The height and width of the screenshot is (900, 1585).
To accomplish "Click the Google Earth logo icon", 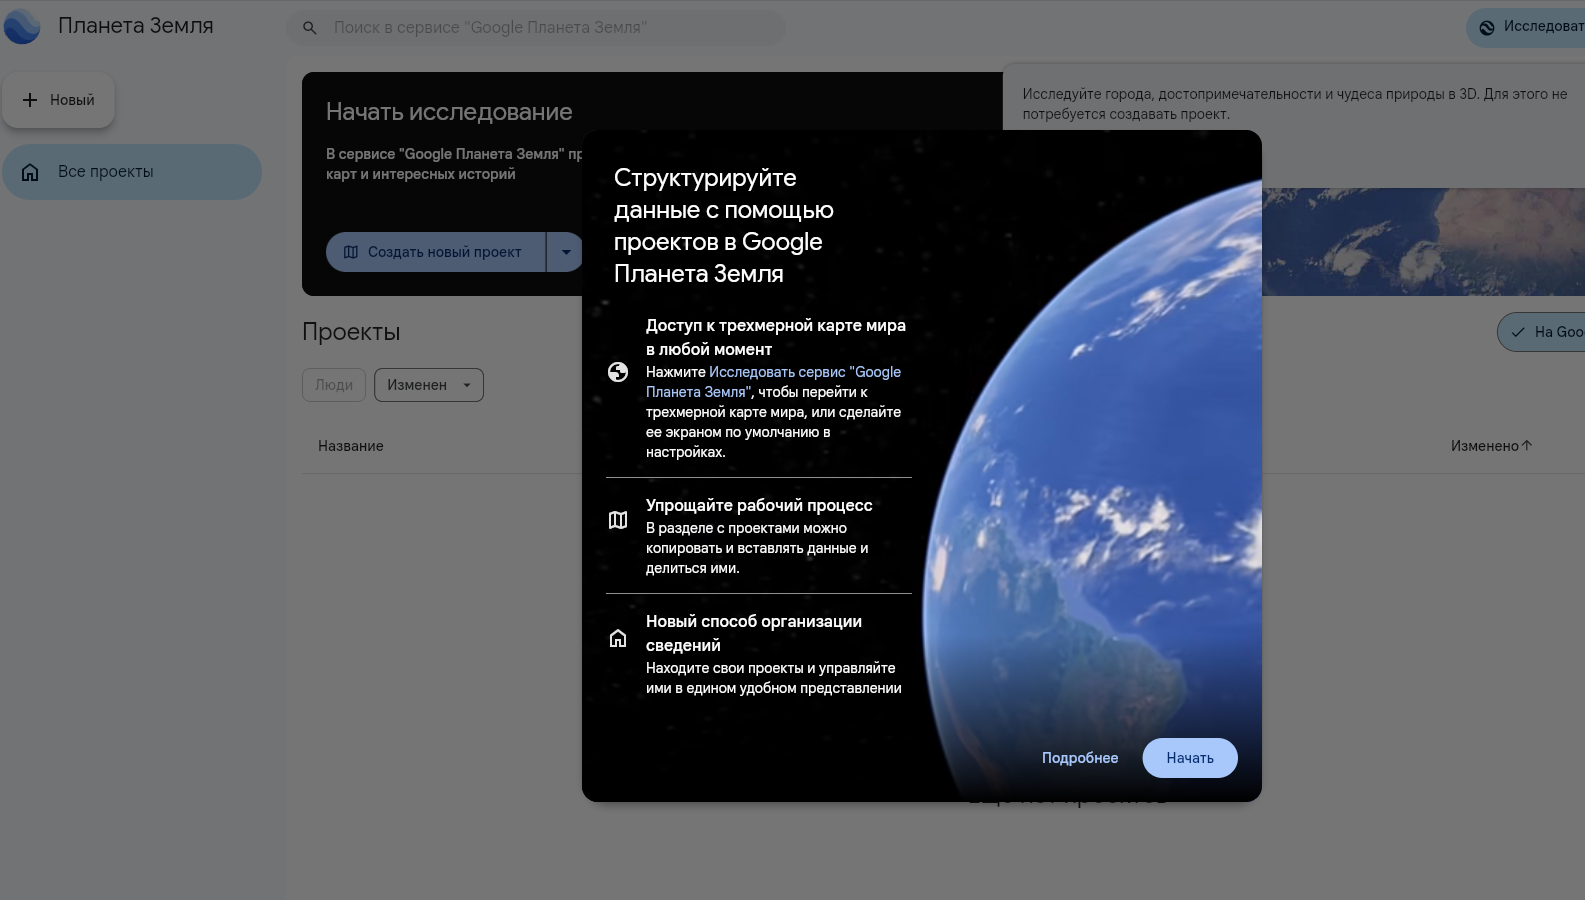I will [x=22, y=27].
